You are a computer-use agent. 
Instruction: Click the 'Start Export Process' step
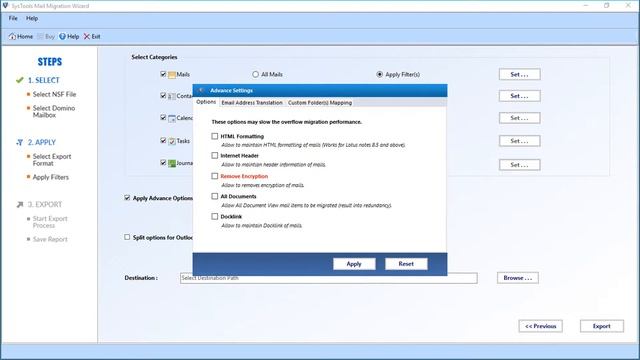[x=50, y=222]
